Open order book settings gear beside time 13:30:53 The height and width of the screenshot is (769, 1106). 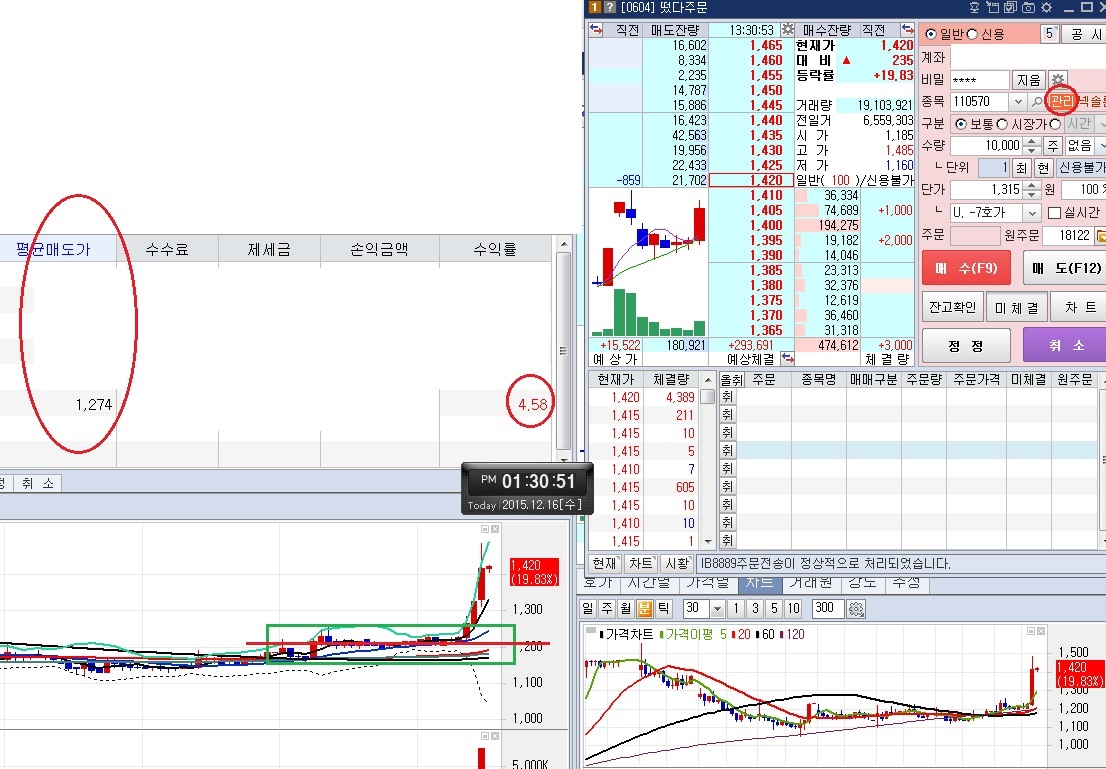tap(787, 30)
